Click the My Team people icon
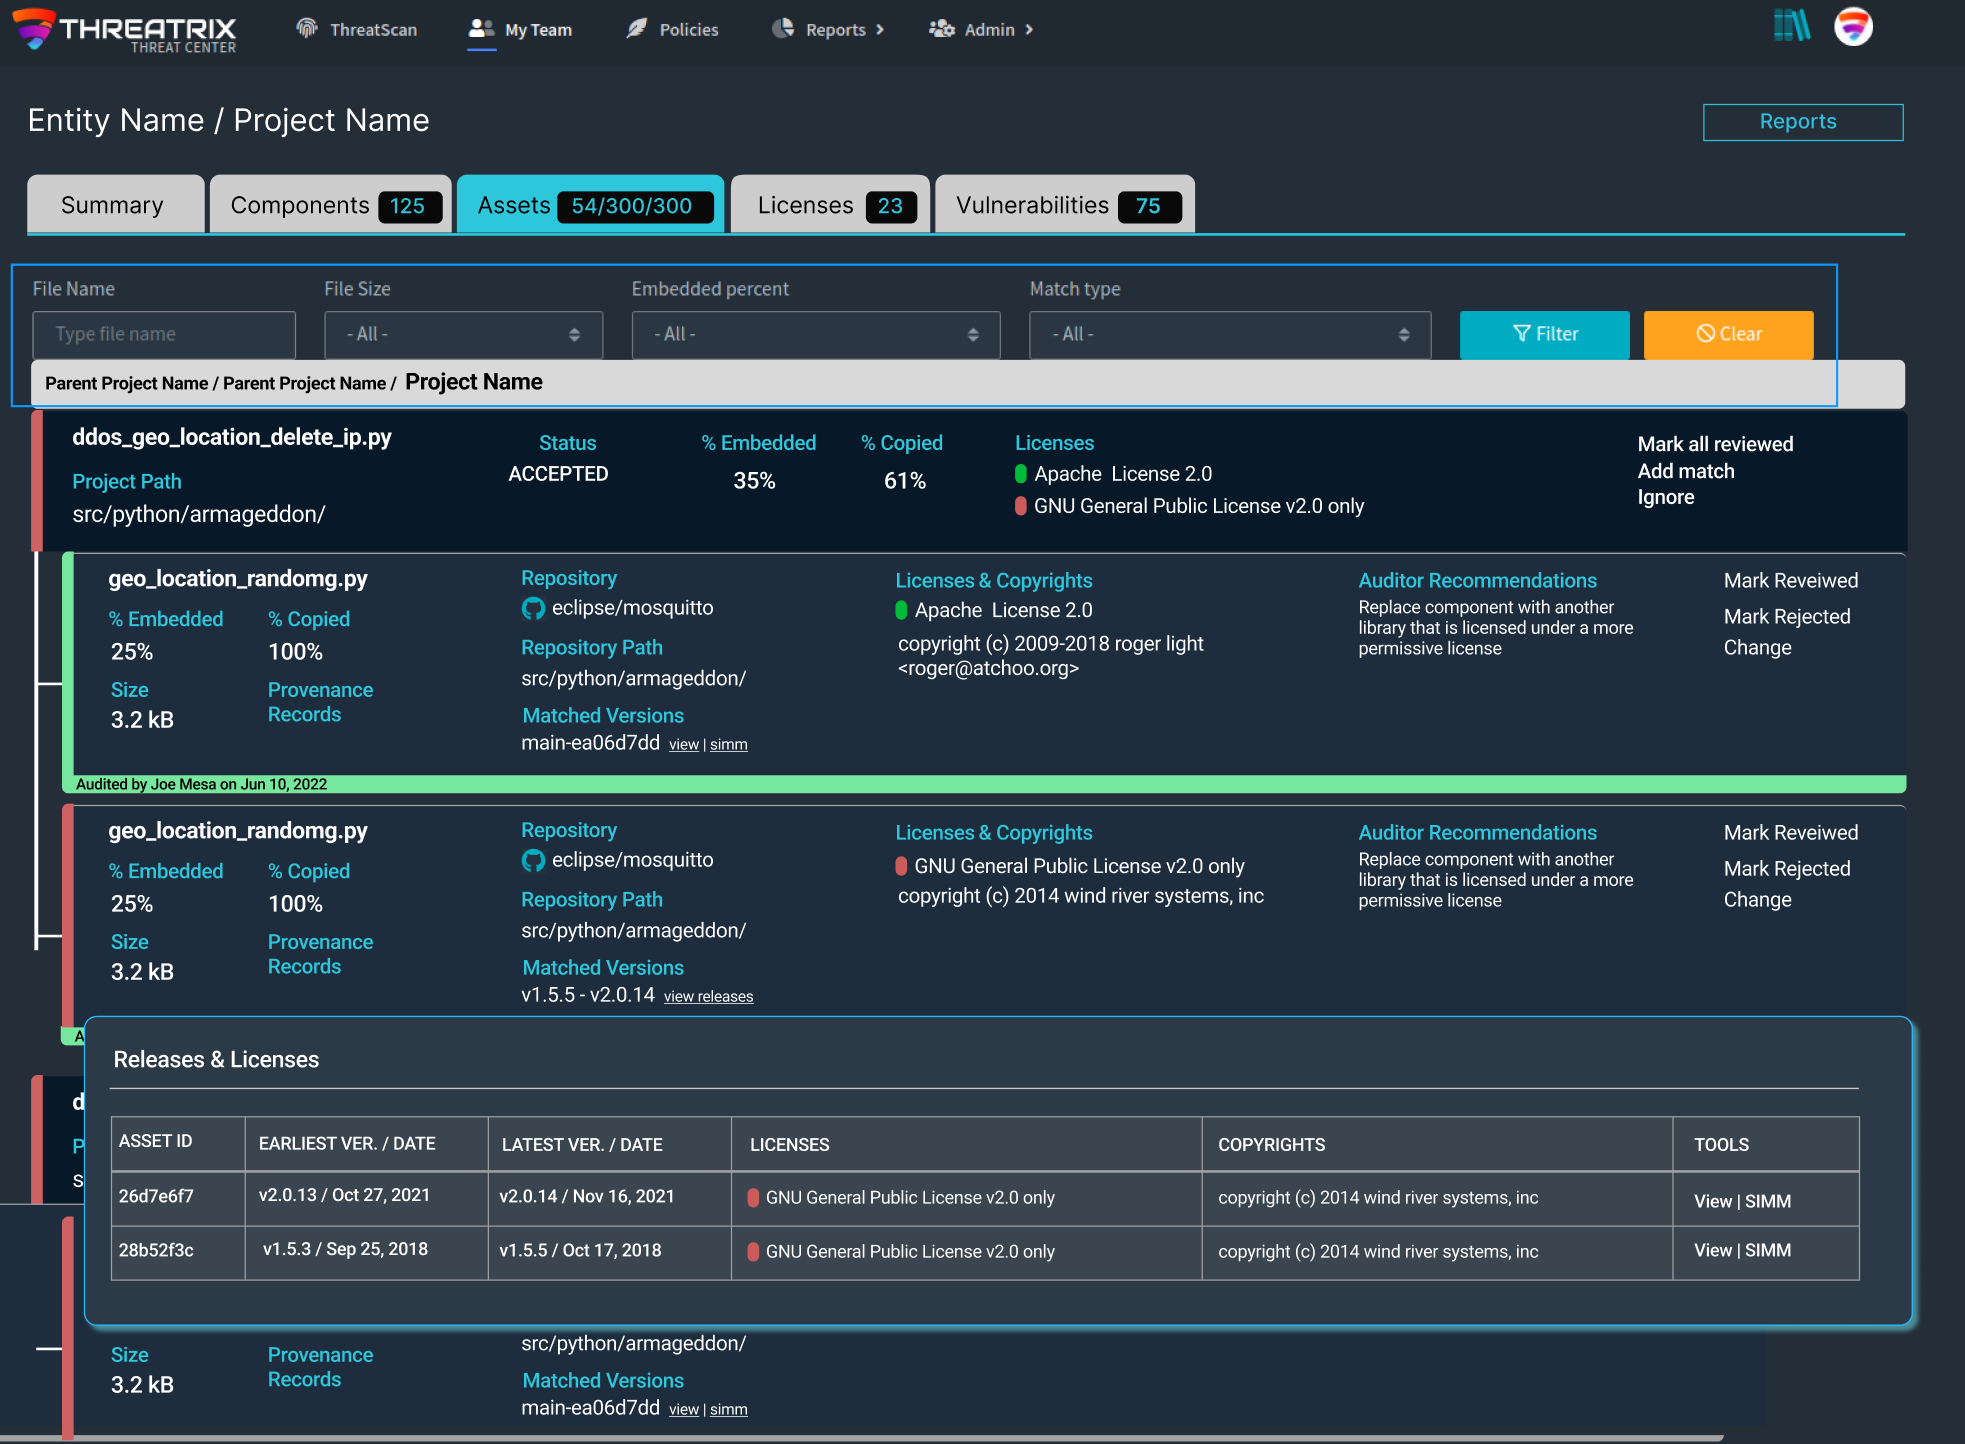Viewport: 1965px width, 1444px height. click(481, 28)
